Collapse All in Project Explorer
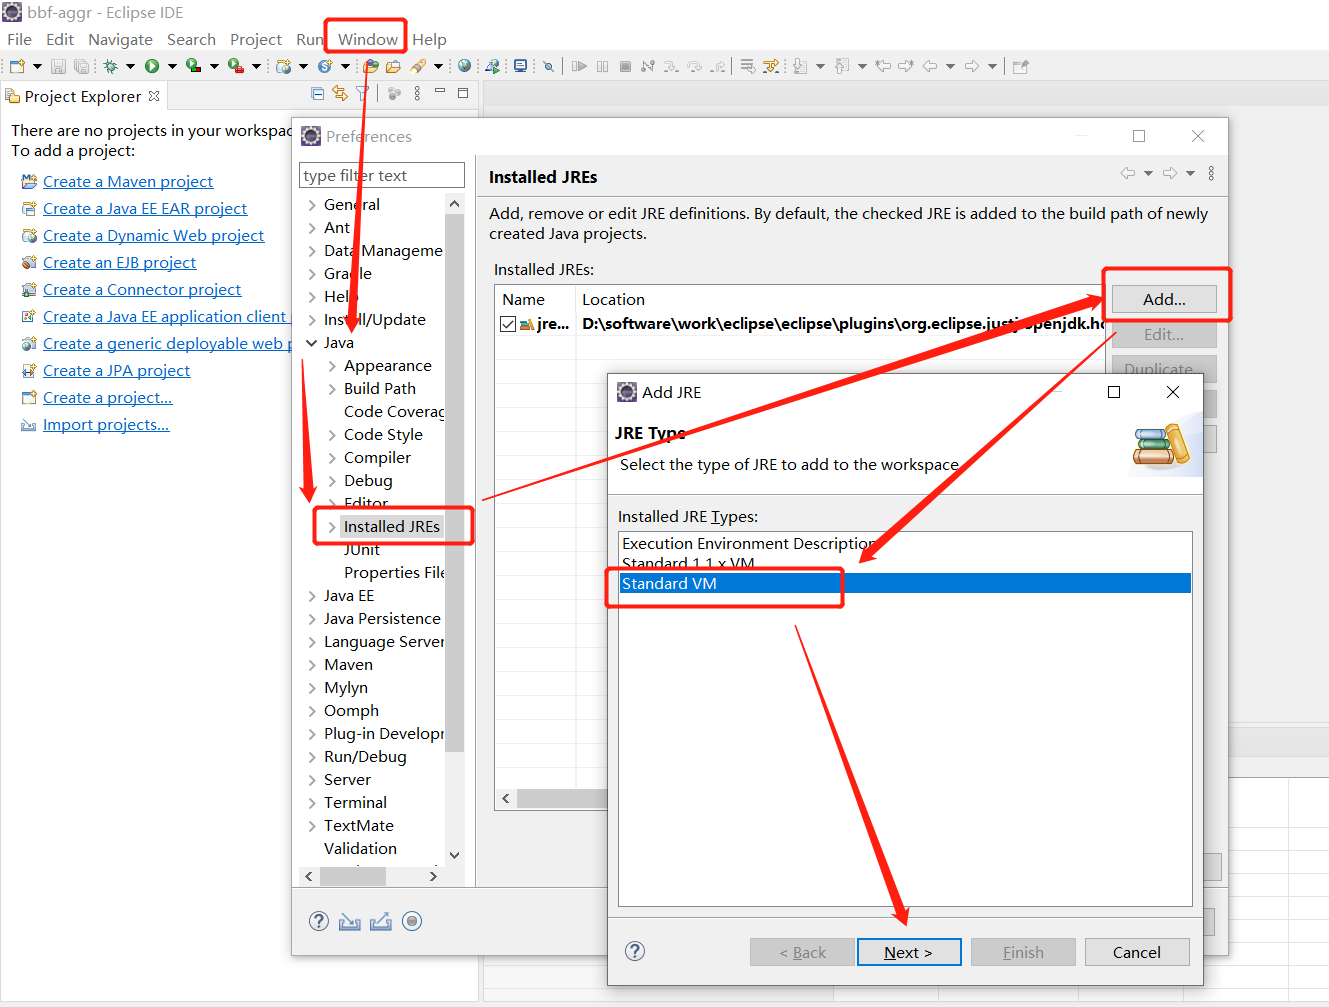This screenshot has width=1329, height=1007. [318, 93]
